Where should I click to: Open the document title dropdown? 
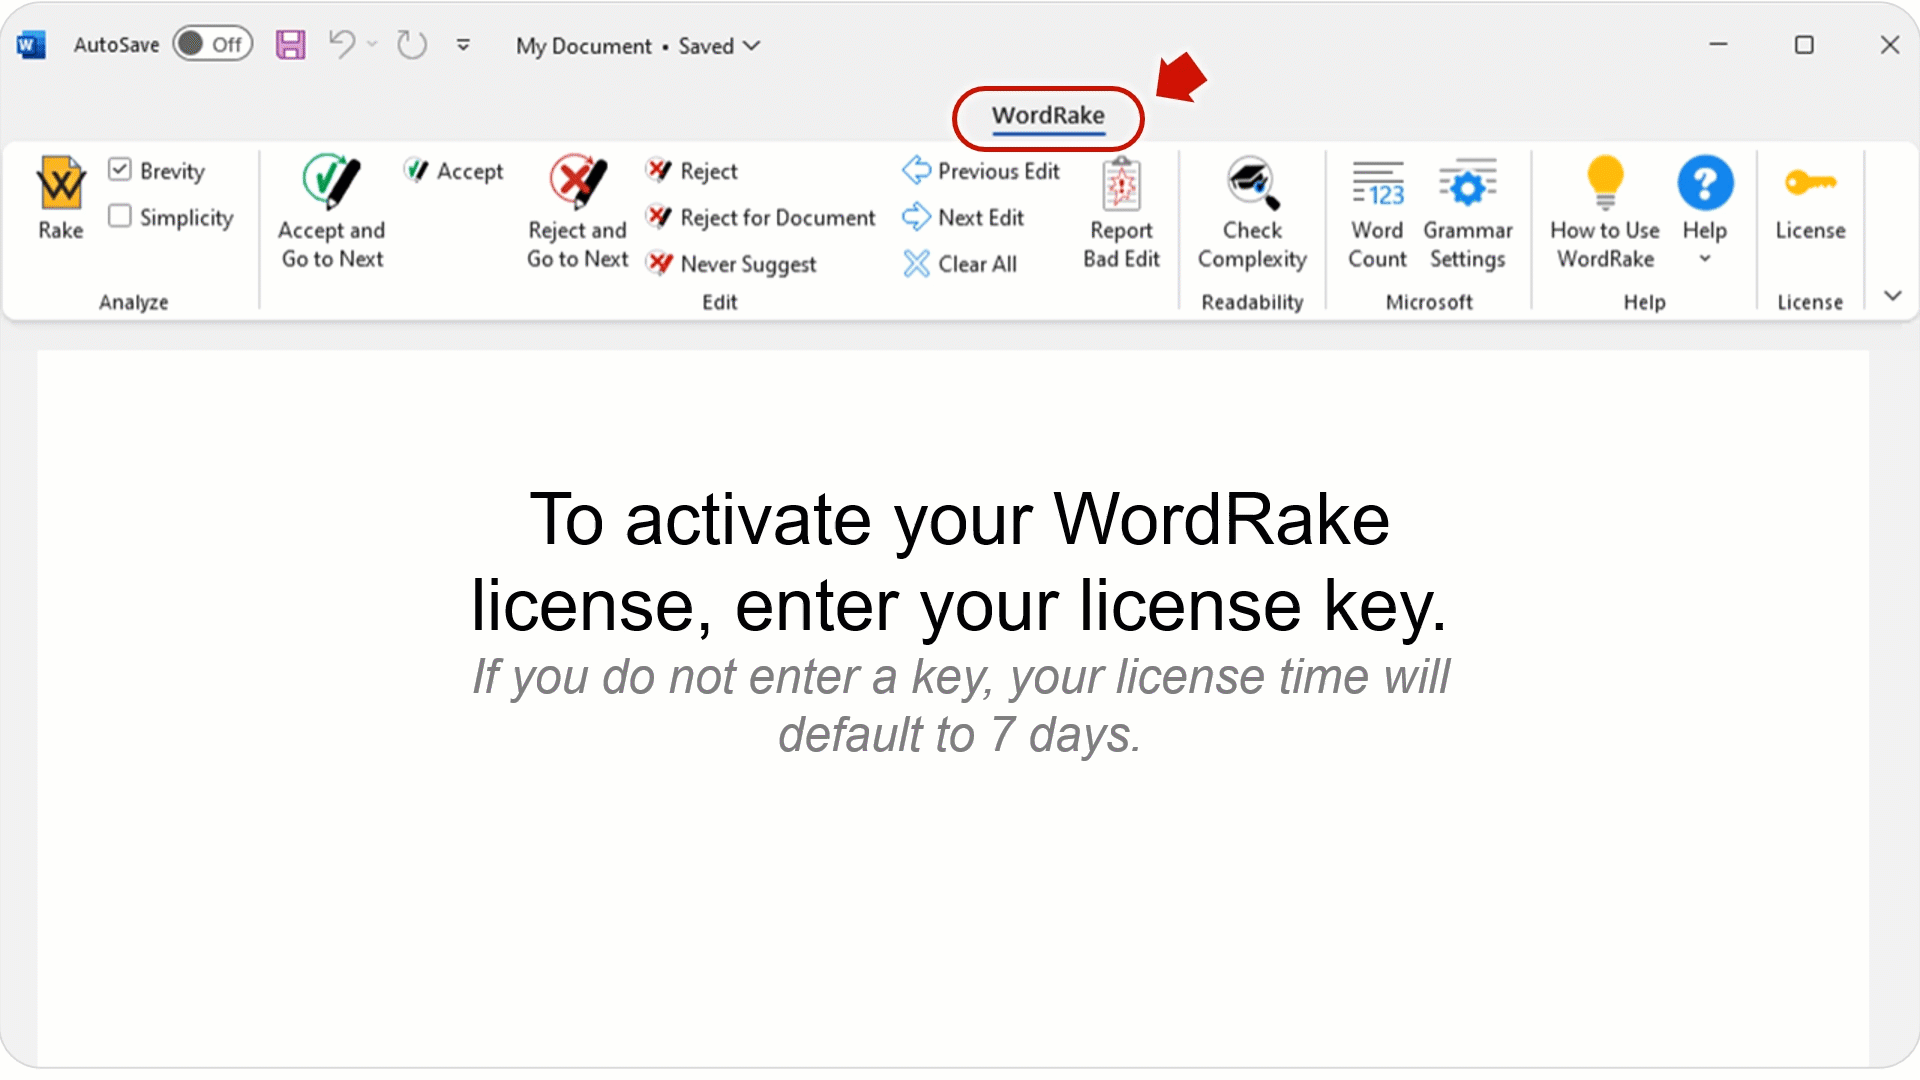click(x=752, y=46)
